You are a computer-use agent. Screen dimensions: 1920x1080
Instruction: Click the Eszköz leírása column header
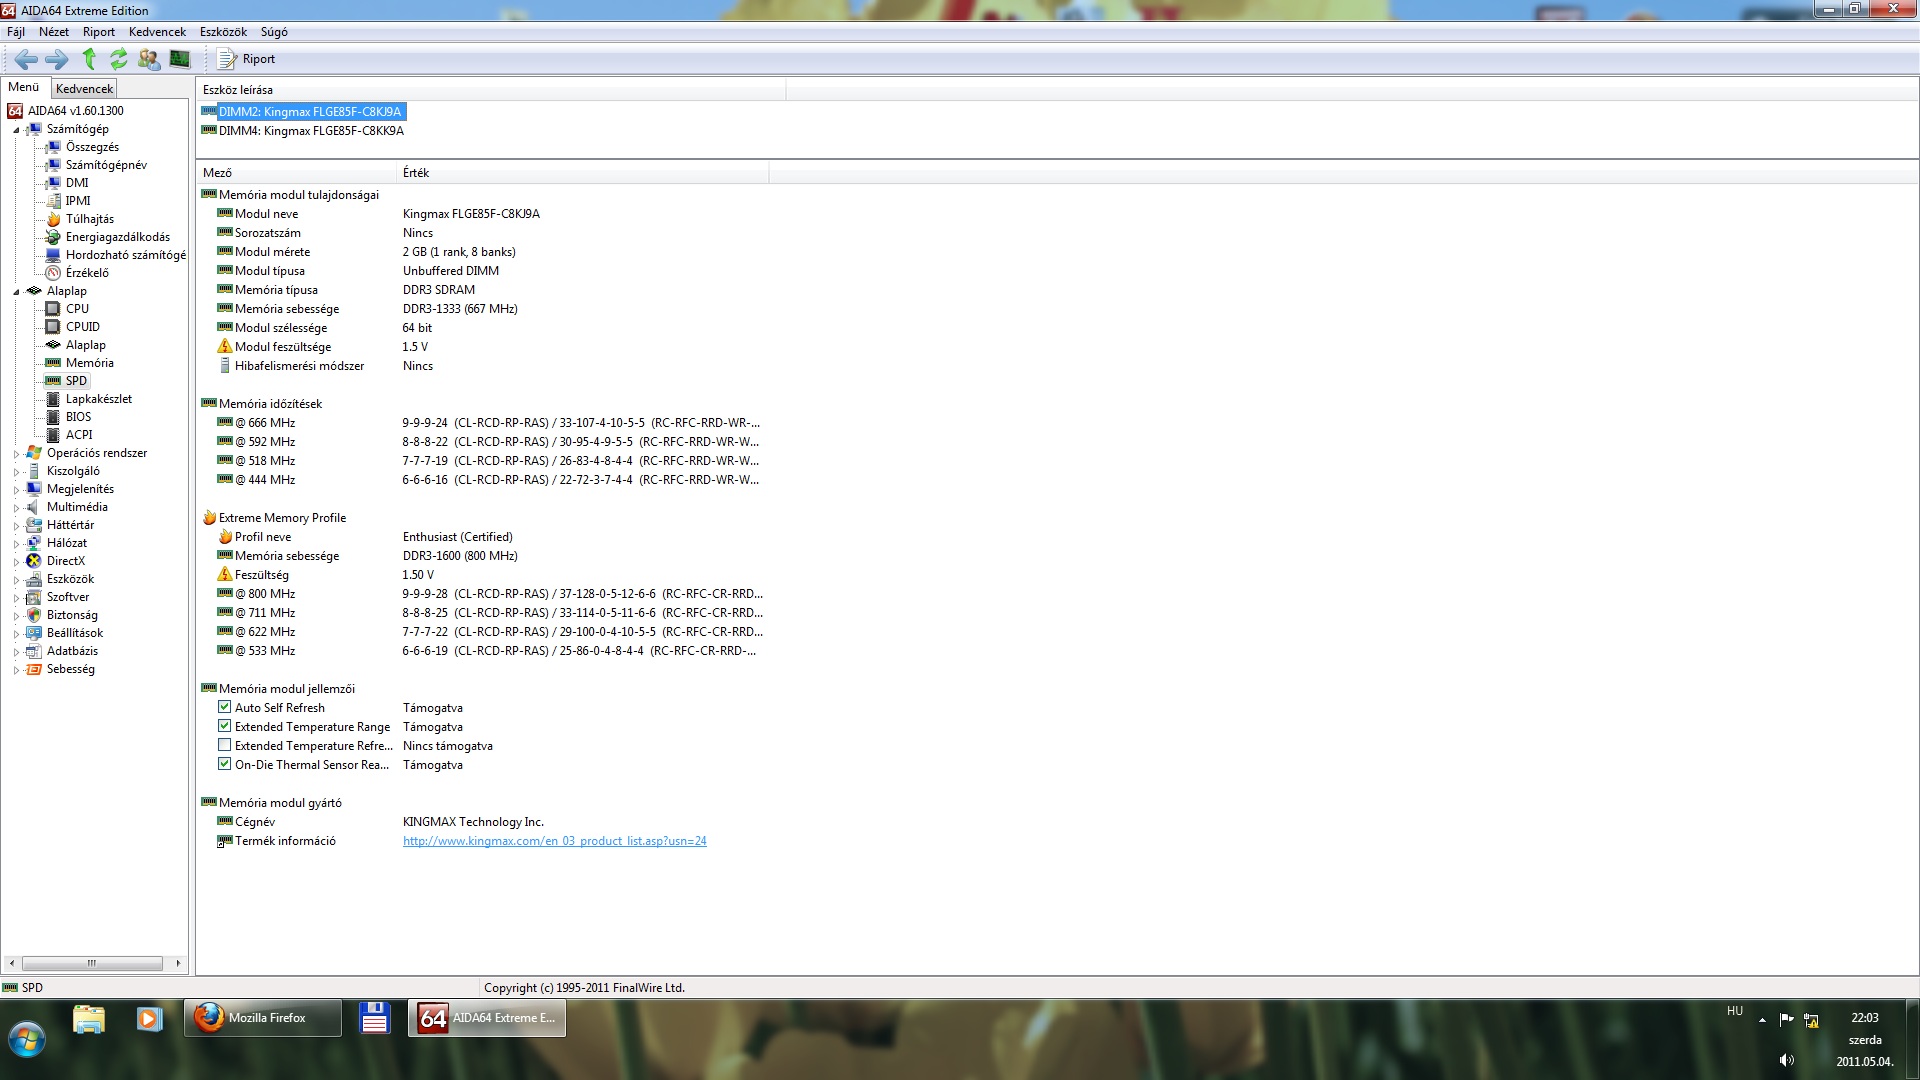pos(491,90)
